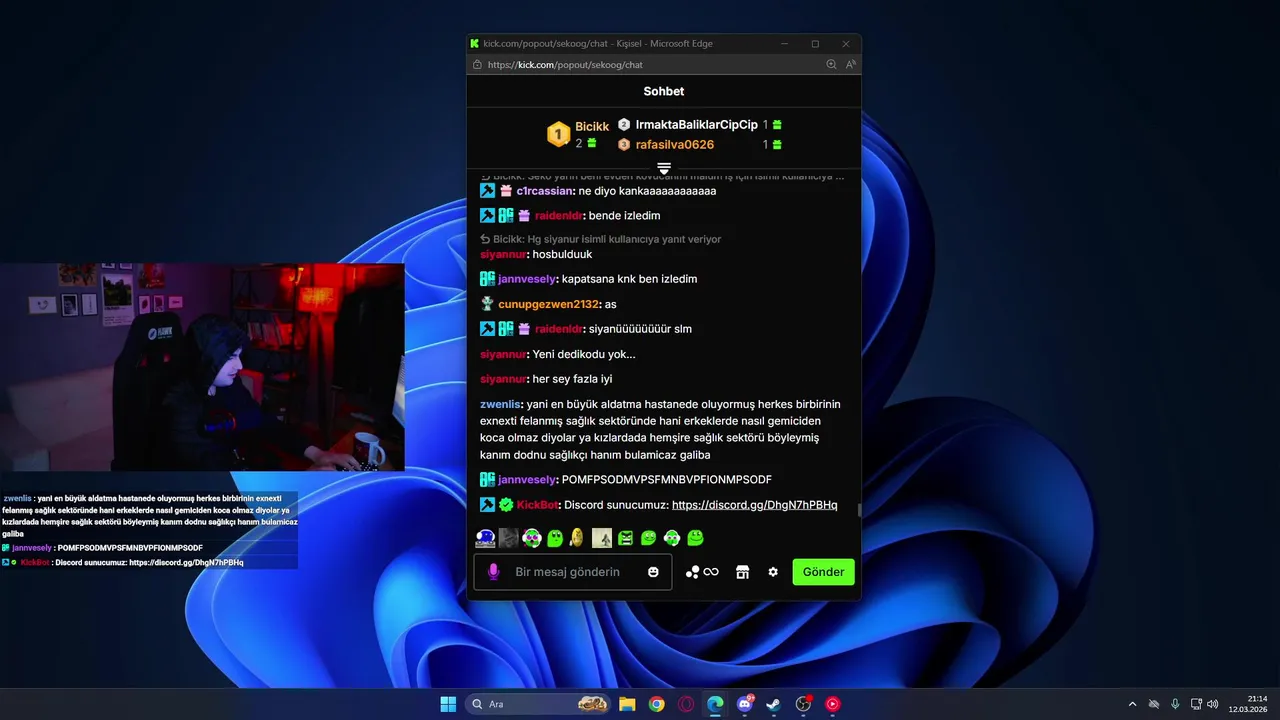This screenshot has height=720, width=1280.
Task: Pick the yellow potato emote
Action: [577, 538]
